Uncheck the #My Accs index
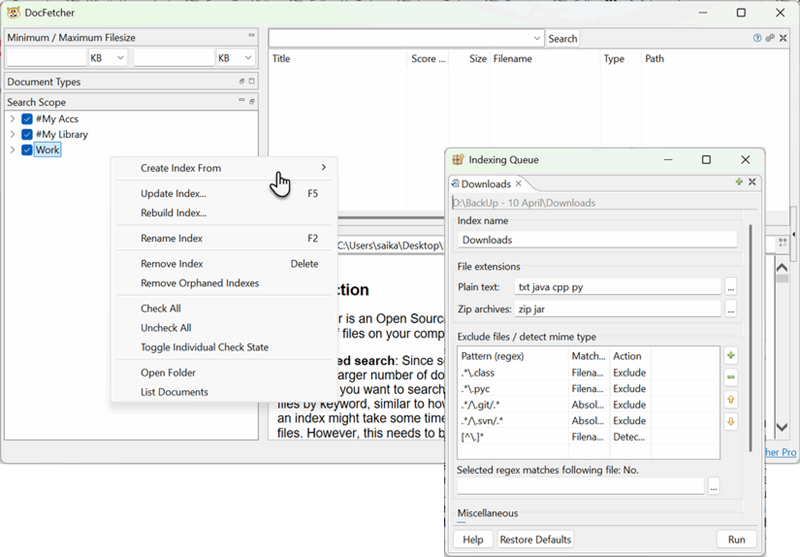Image resolution: width=800 pixels, height=557 pixels. pyautogui.click(x=27, y=119)
